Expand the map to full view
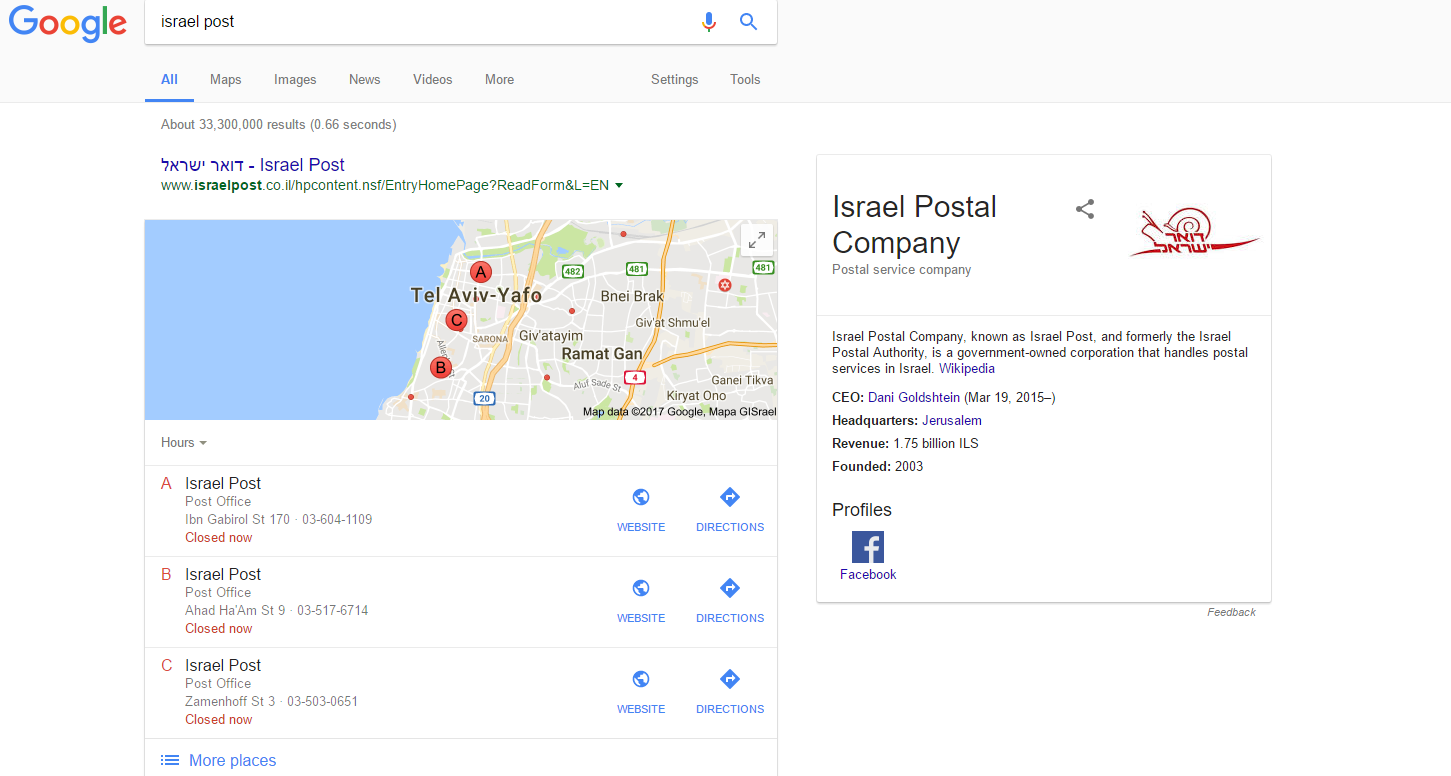 click(x=757, y=239)
